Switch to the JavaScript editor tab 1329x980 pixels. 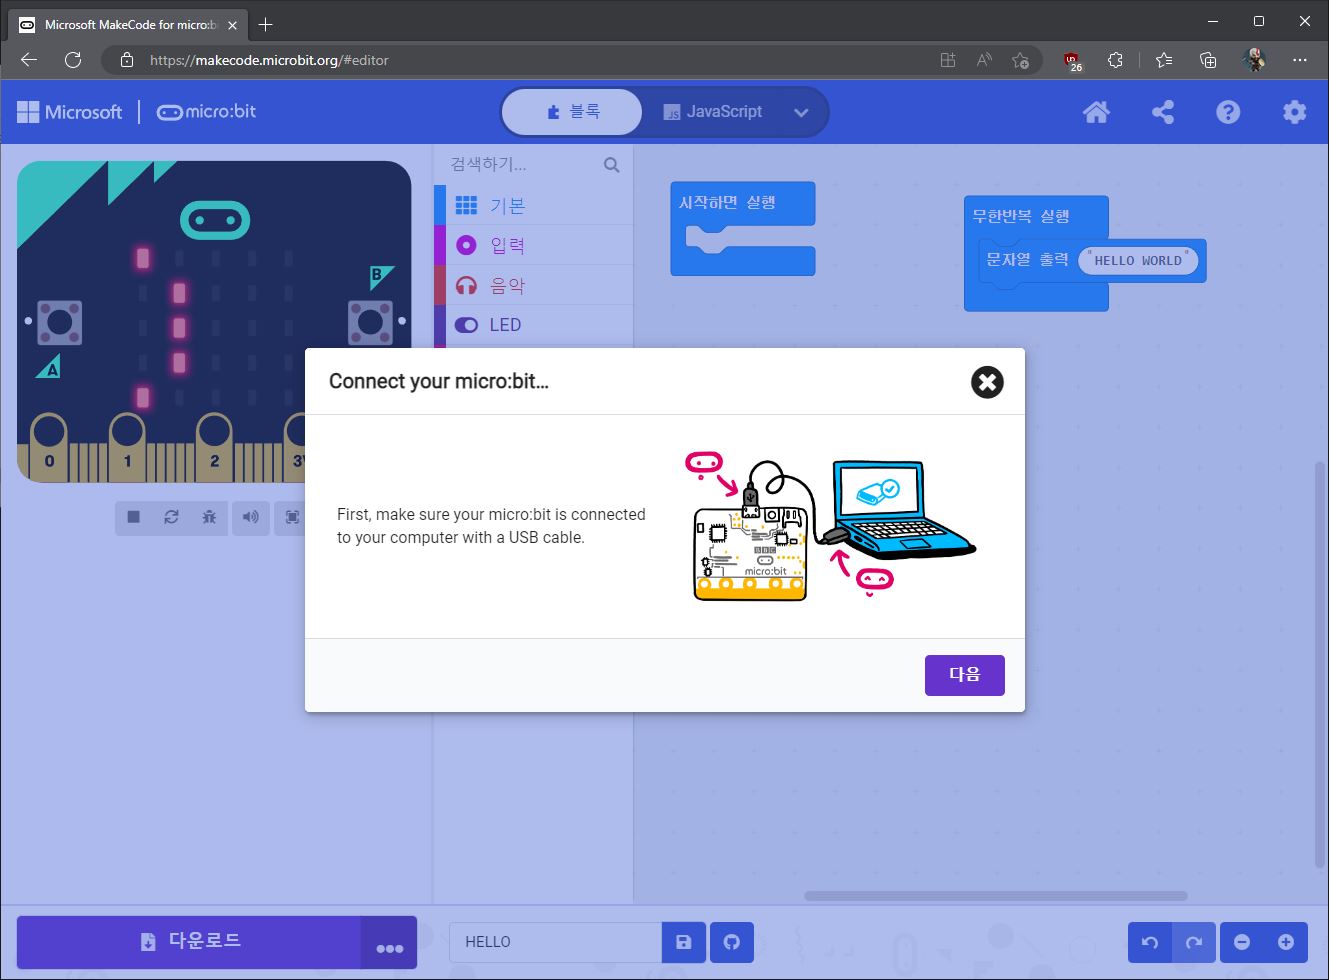[713, 112]
